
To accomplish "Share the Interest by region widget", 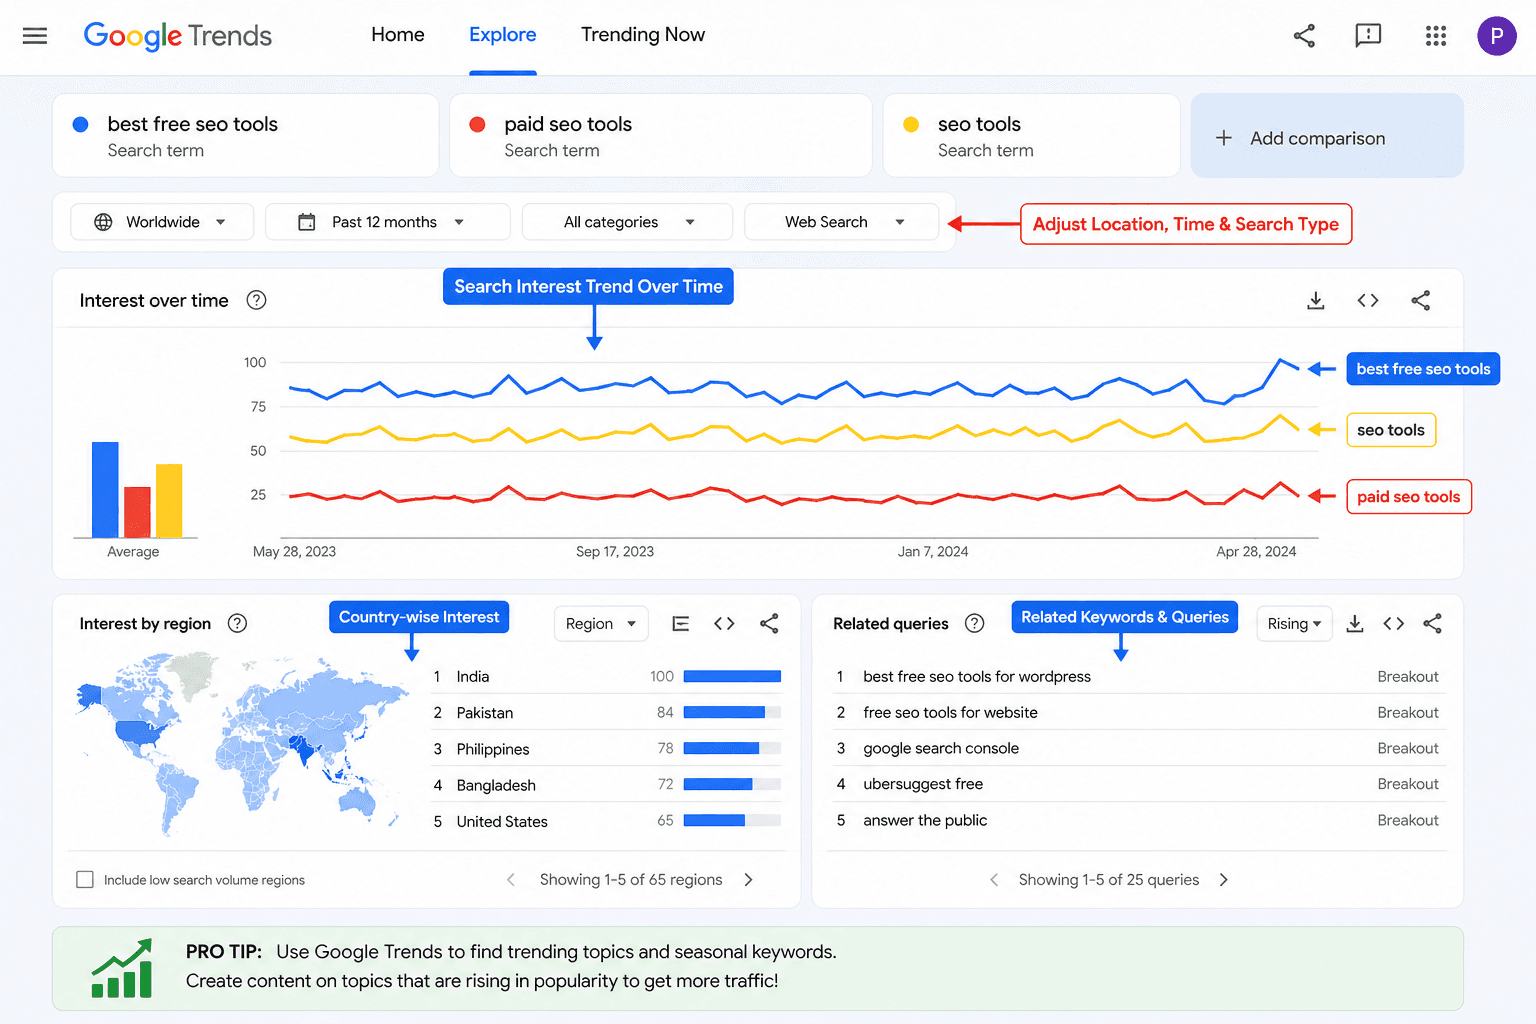I will [769, 624].
